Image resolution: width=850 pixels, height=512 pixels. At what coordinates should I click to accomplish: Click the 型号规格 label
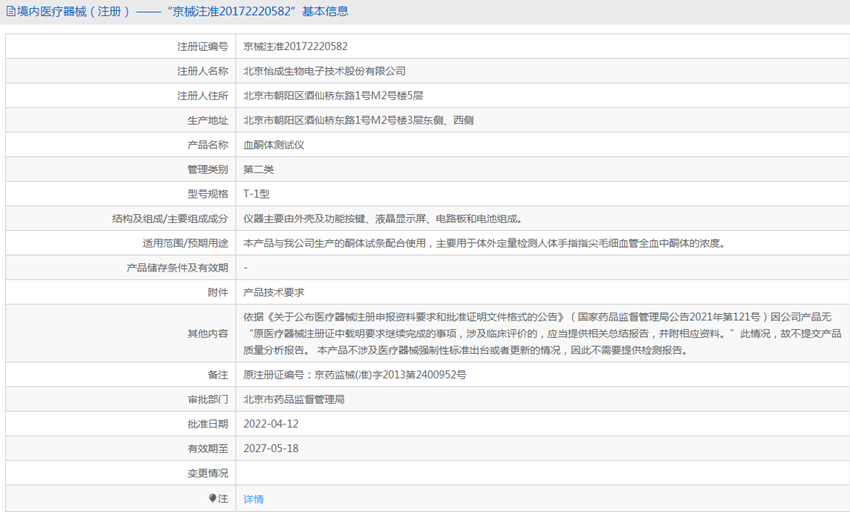point(208,194)
